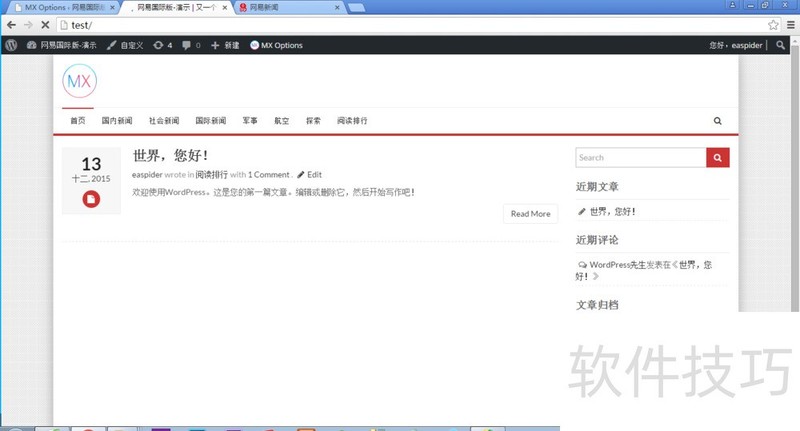Click the author link easpider under post title
Screen dimensions: 800x431
147,174
